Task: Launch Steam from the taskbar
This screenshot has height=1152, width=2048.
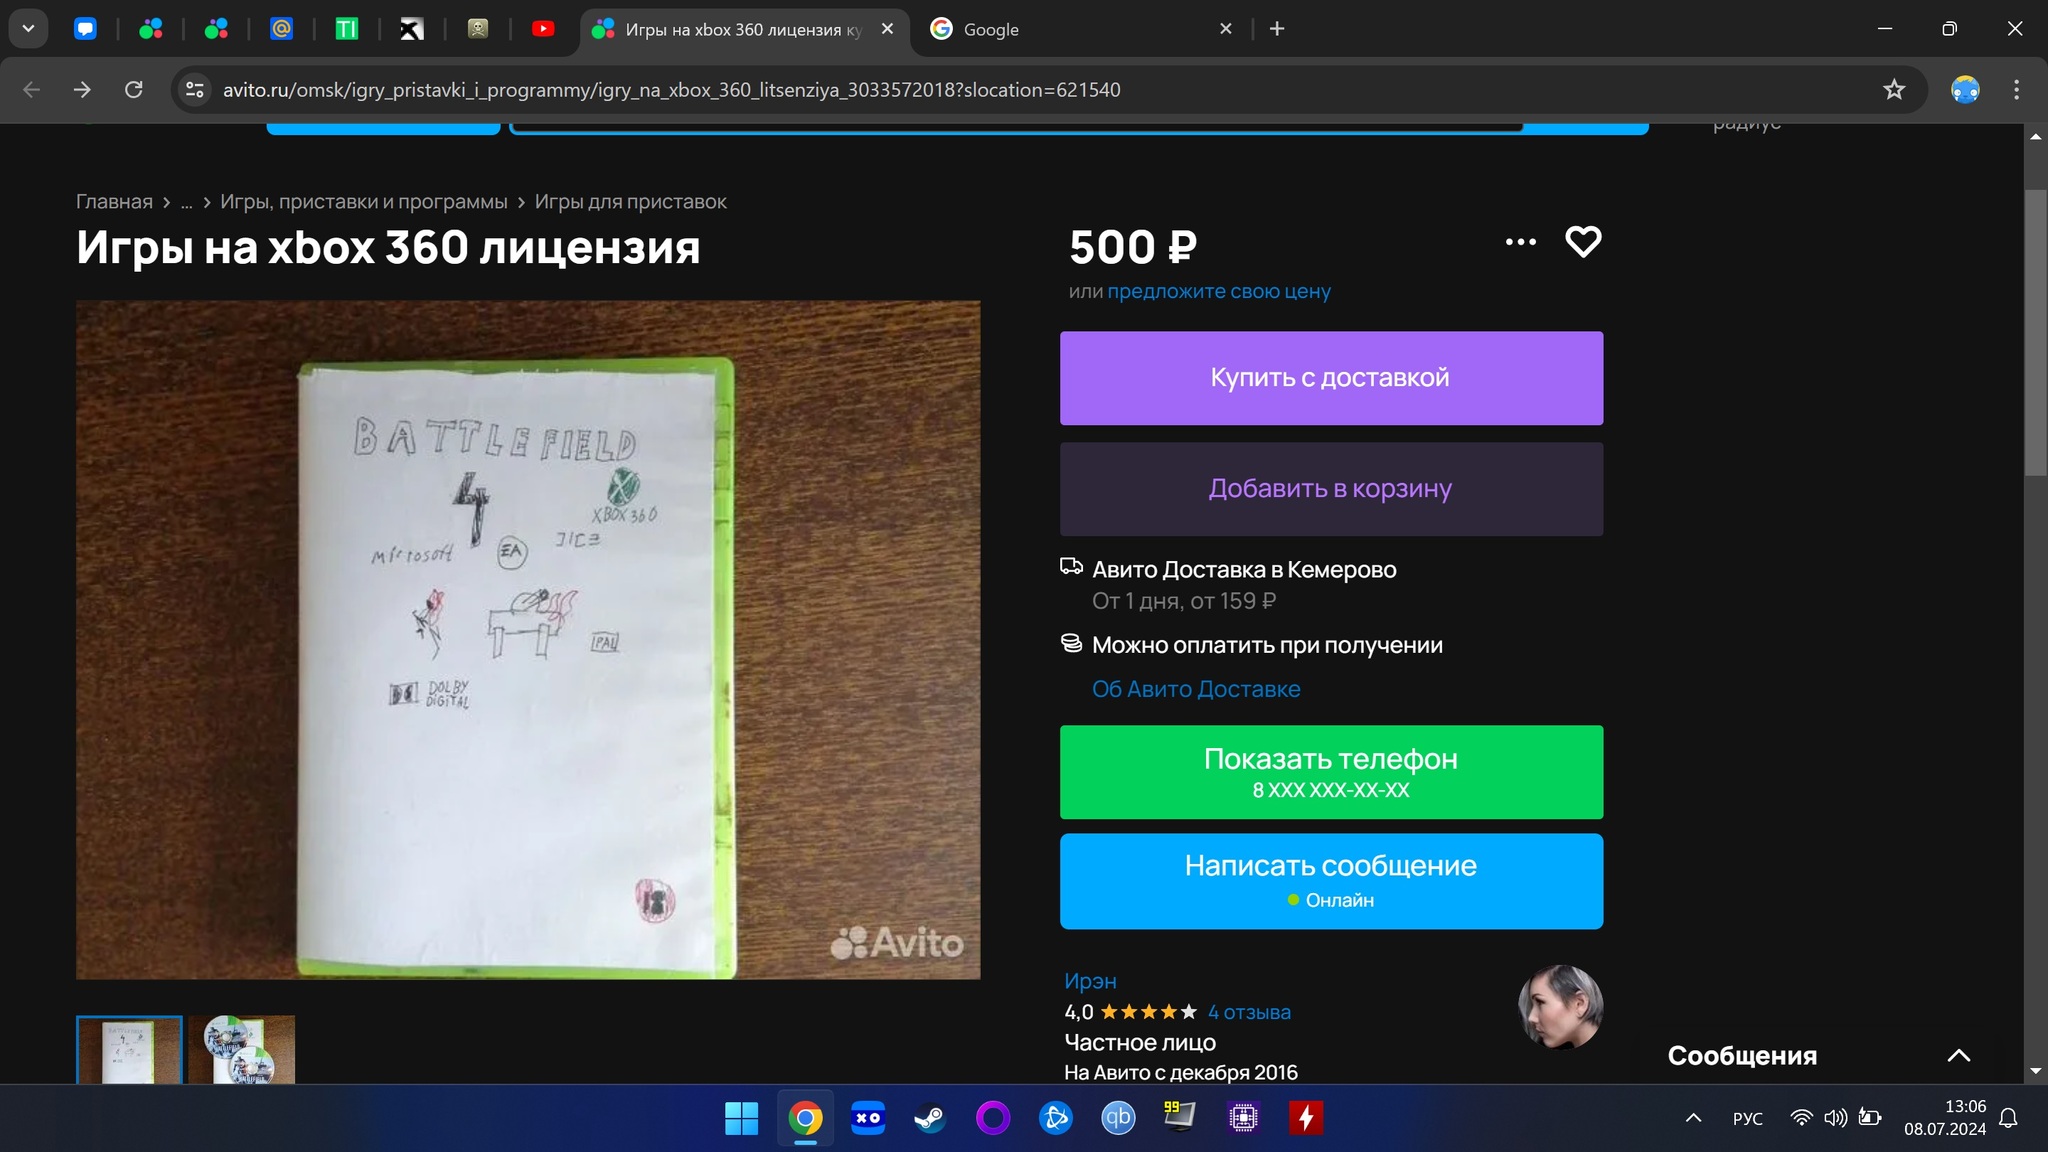Action: point(930,1118)
